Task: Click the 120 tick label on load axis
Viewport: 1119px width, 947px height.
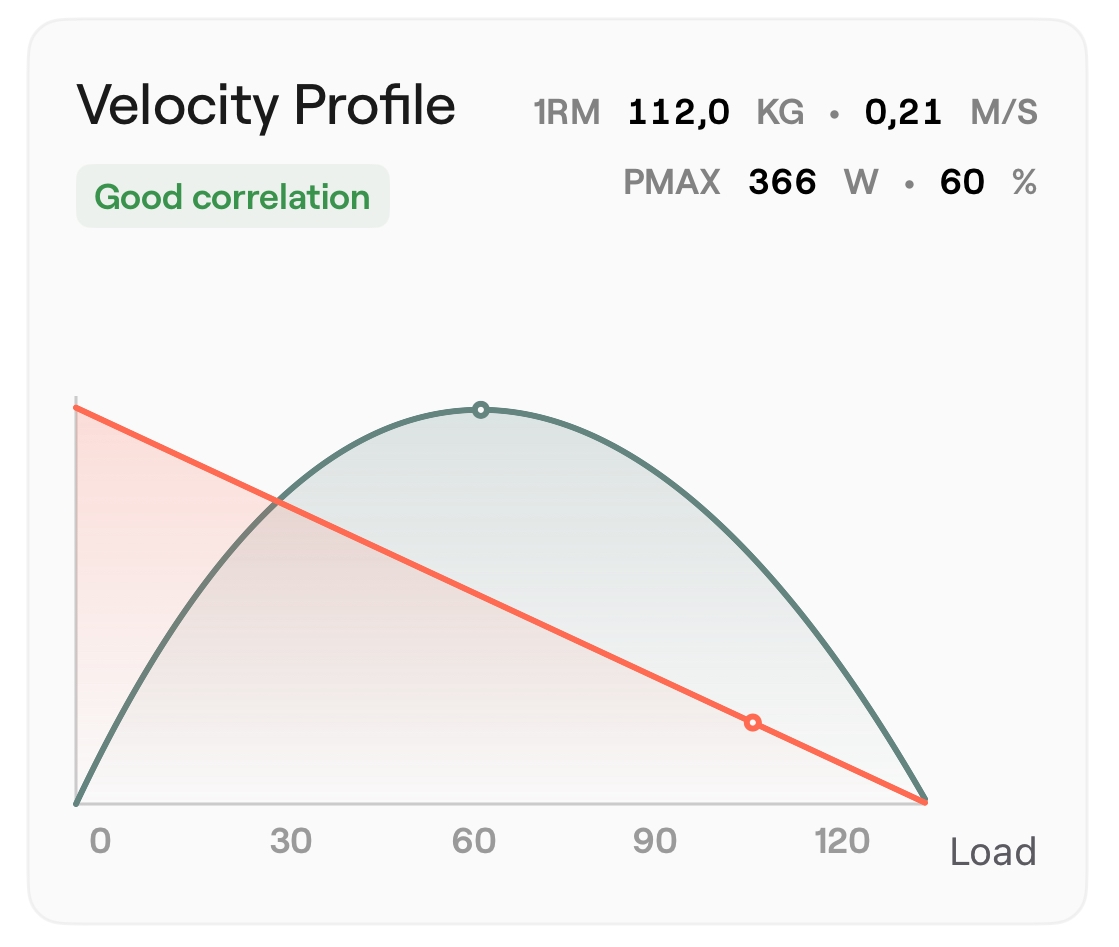Action: (x=842, y=841)
